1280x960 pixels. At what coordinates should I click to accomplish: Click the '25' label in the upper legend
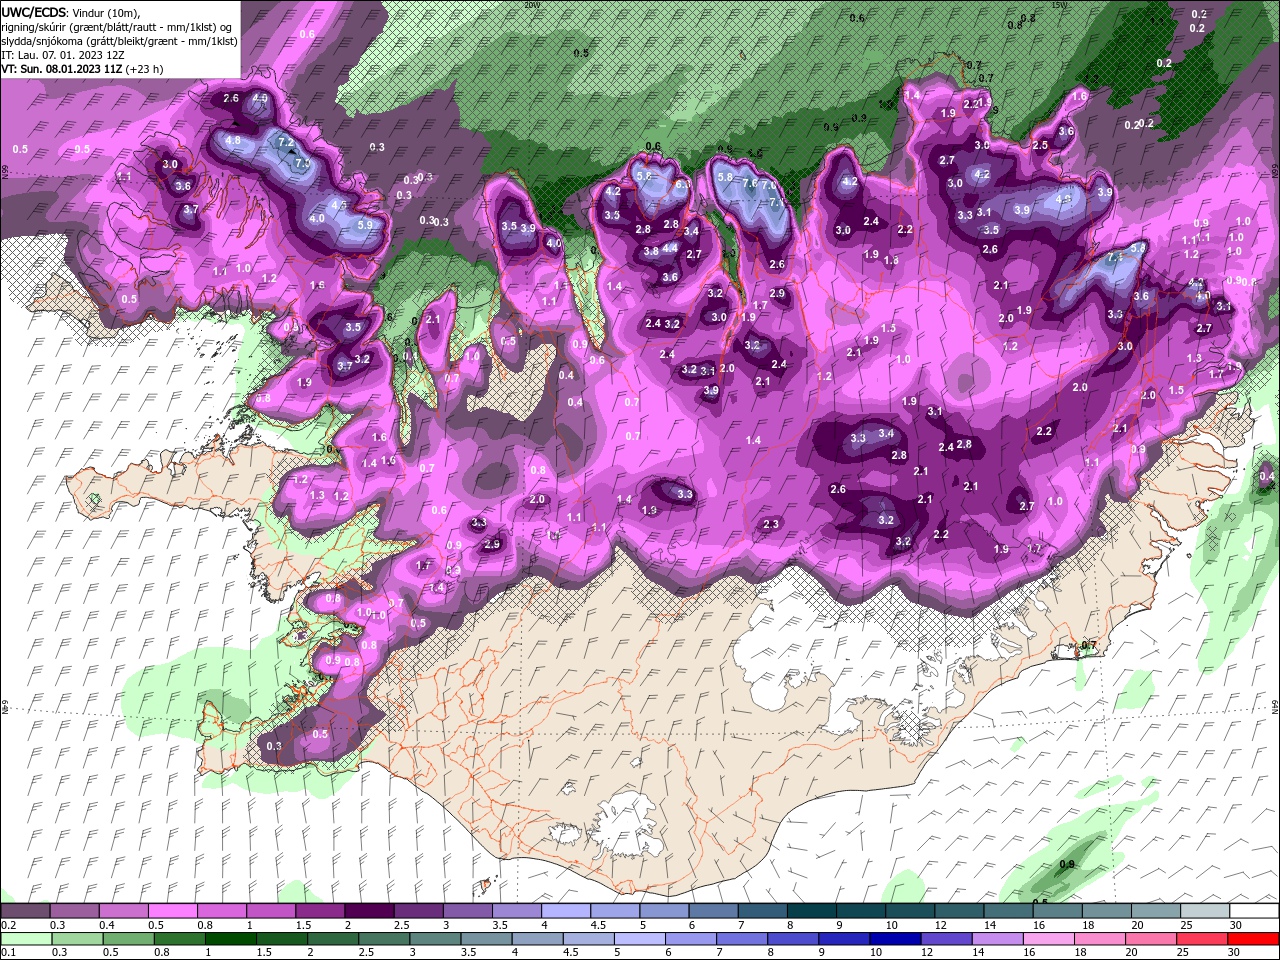coord(1185,925)
